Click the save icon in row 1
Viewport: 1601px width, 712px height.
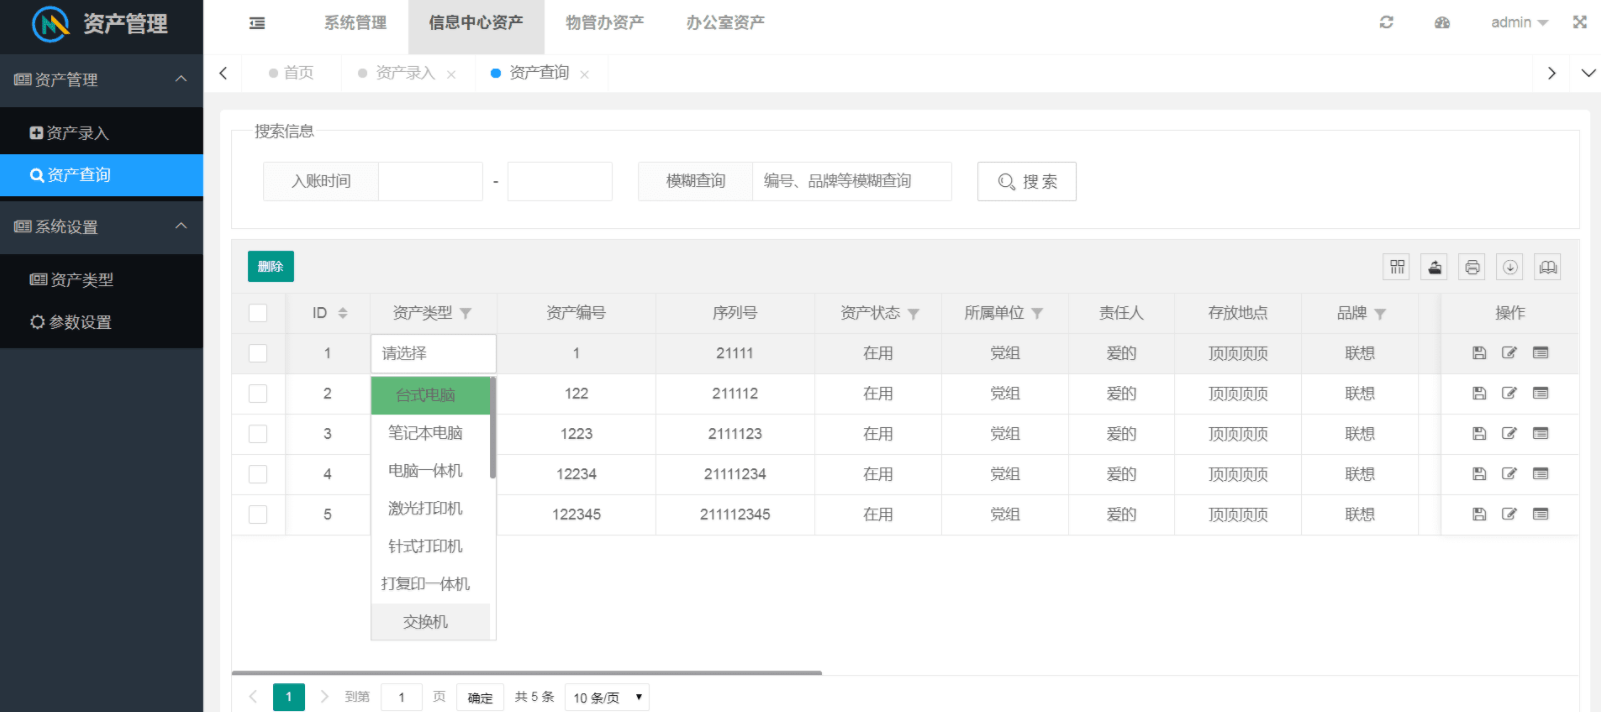click(x=1479, y=353)
